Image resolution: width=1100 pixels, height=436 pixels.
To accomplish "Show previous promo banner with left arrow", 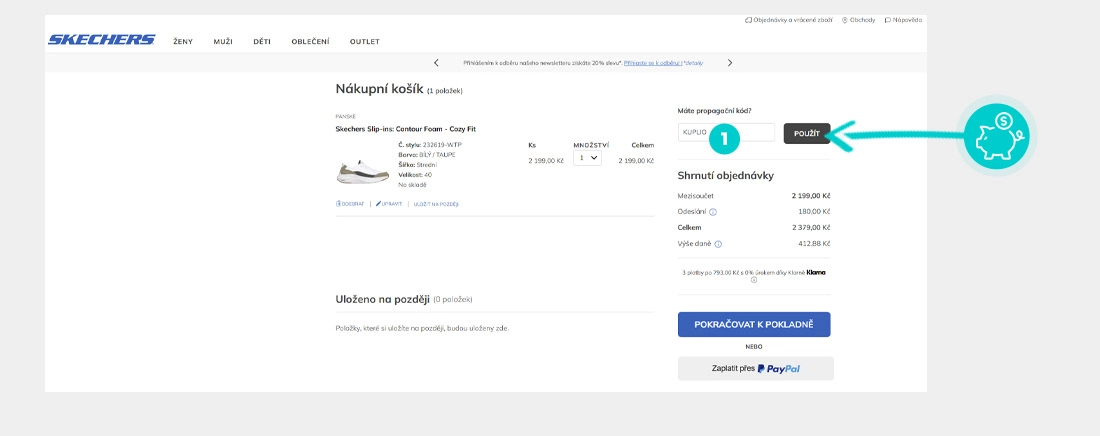I will [x=436, y=63].
